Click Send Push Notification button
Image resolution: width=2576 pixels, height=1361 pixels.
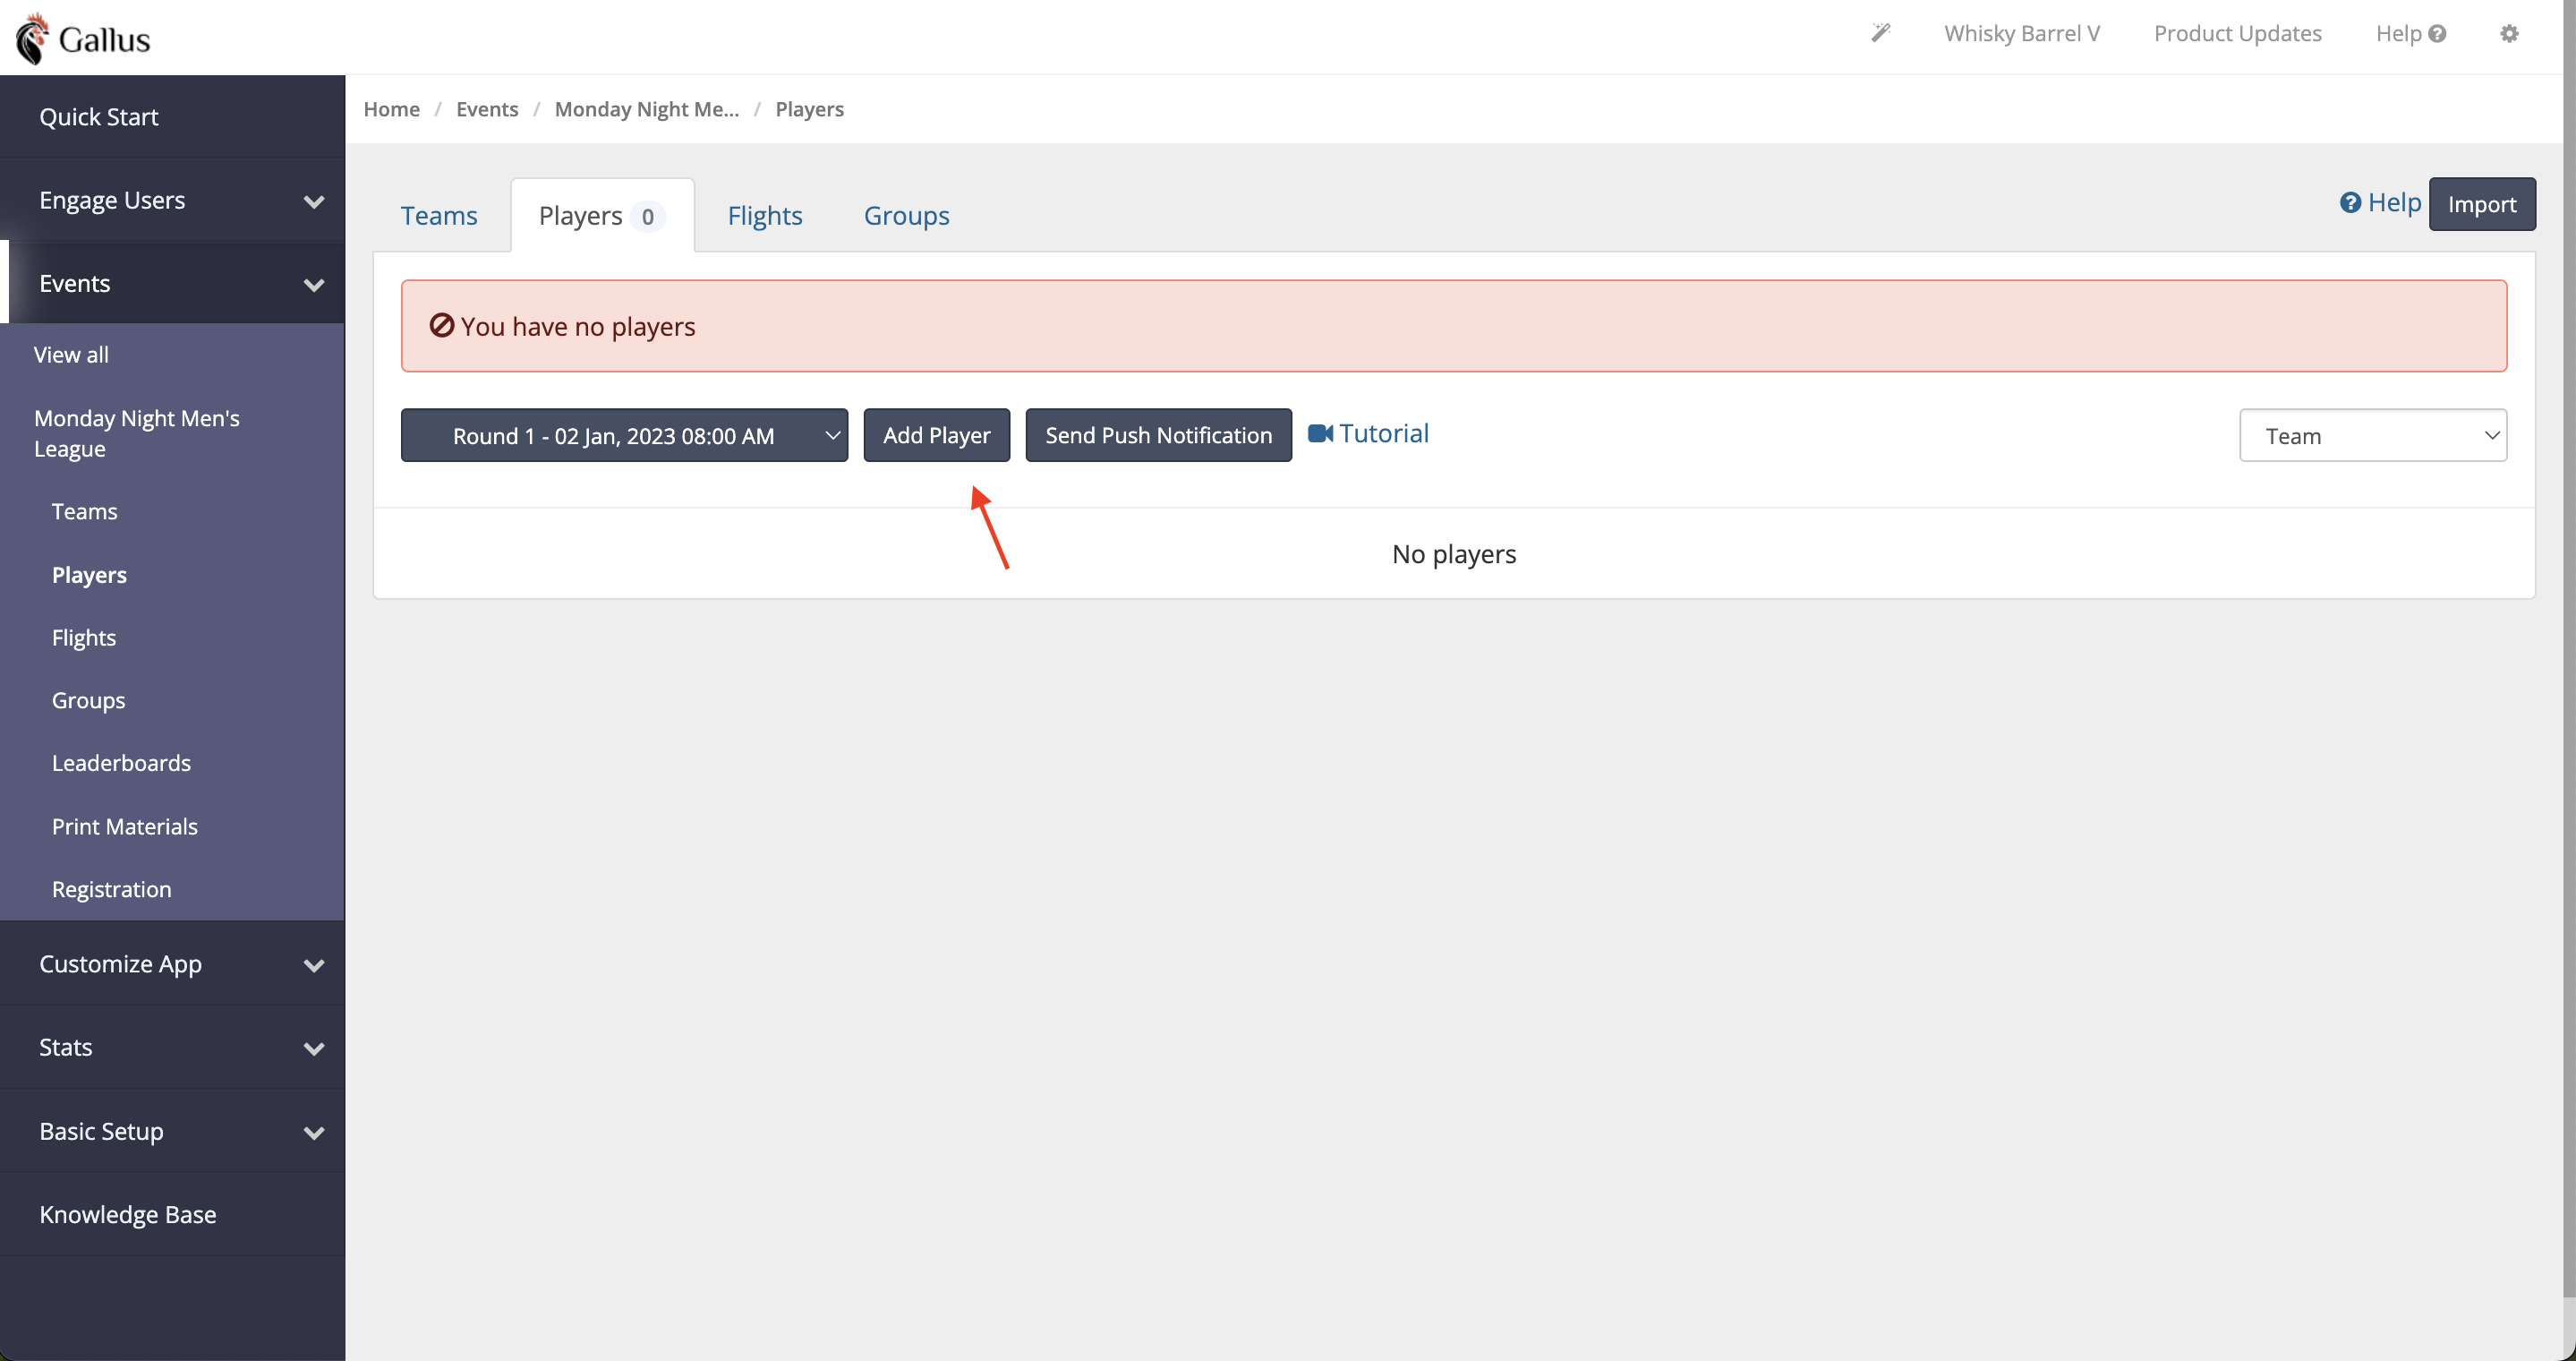coord(1158,435)
